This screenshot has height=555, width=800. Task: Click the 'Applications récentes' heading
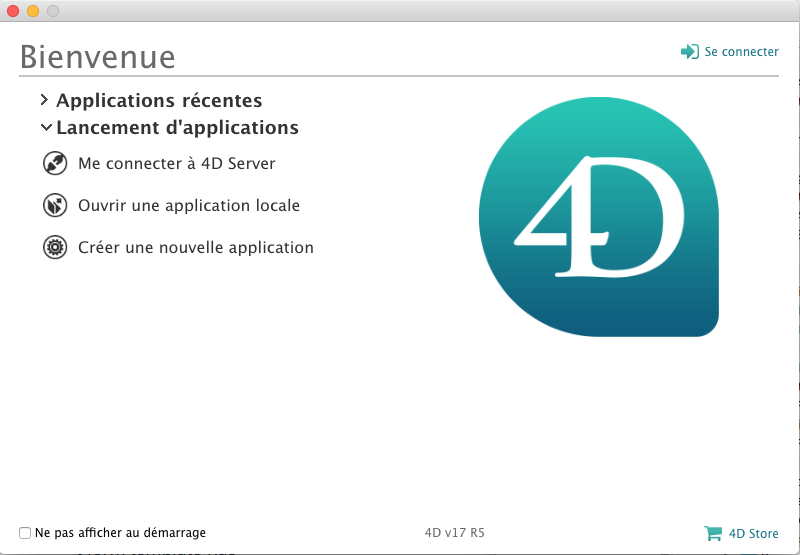[x=159, y=101]
